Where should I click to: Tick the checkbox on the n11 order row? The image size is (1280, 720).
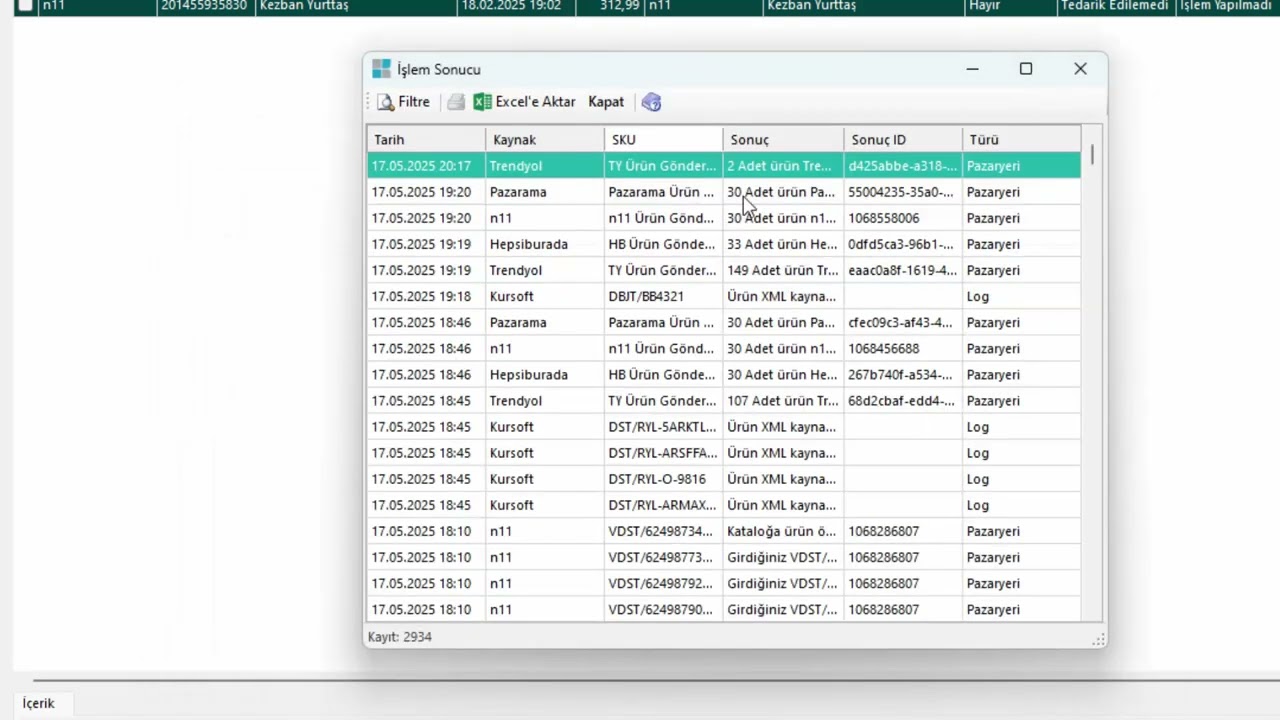pyautogui.click(x=25, y=6)
